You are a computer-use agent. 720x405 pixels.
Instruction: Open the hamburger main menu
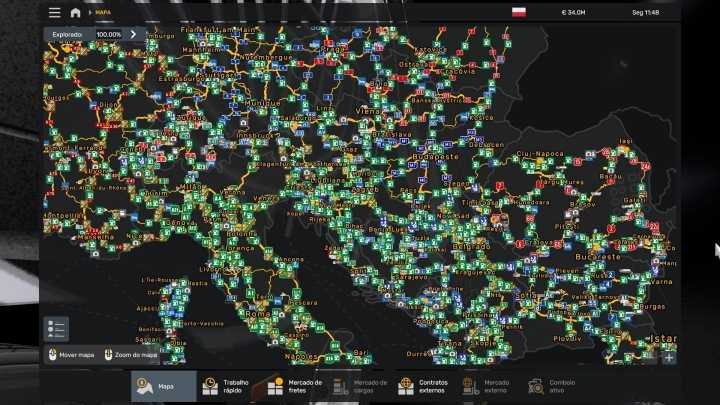[x=55, y=12]
